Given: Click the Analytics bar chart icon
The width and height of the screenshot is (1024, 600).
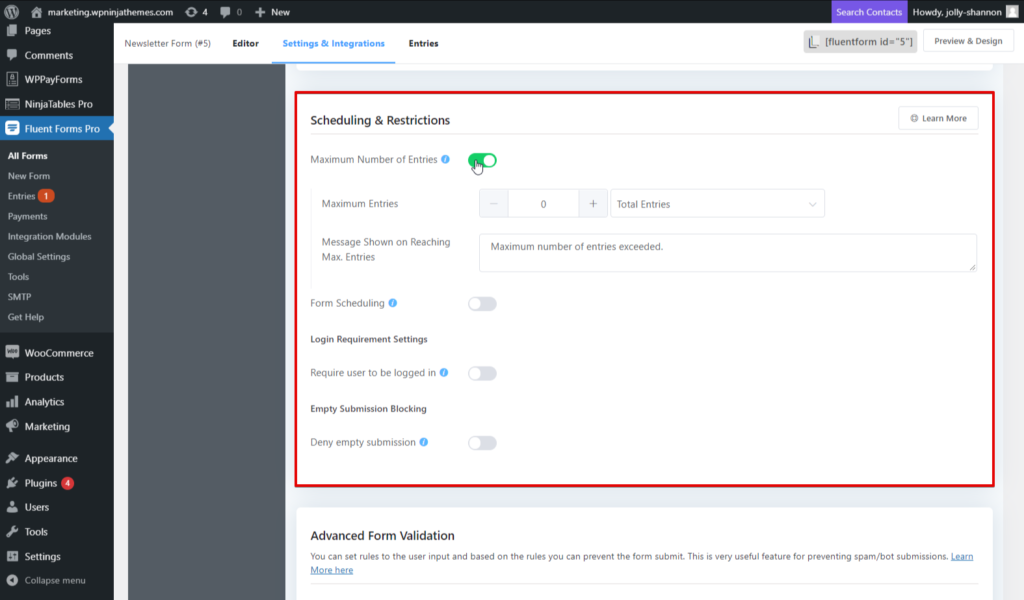Looking at the screenshot, I should click(x=12, y=402).
